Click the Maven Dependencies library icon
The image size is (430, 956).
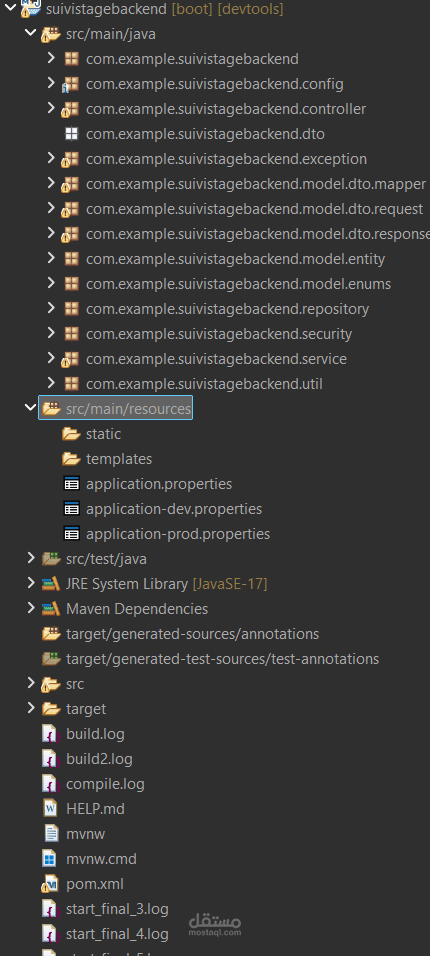(x=51, y=609)
